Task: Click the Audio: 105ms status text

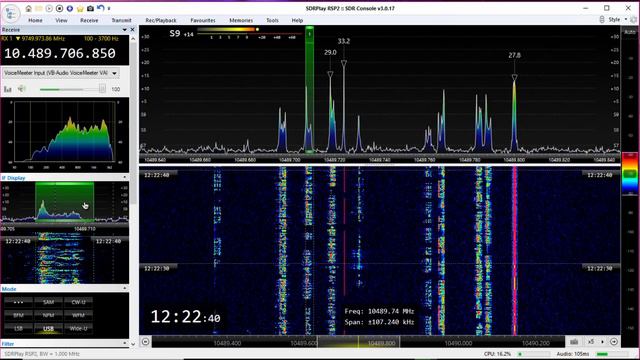Action: point(573,354)
